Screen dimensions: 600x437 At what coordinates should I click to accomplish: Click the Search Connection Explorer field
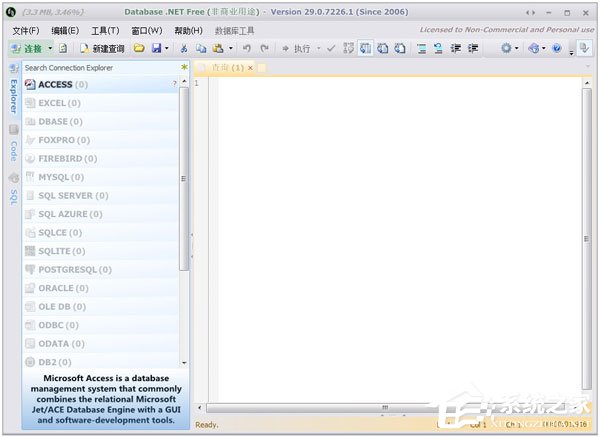pyautogui.click(x=98, y=67)
